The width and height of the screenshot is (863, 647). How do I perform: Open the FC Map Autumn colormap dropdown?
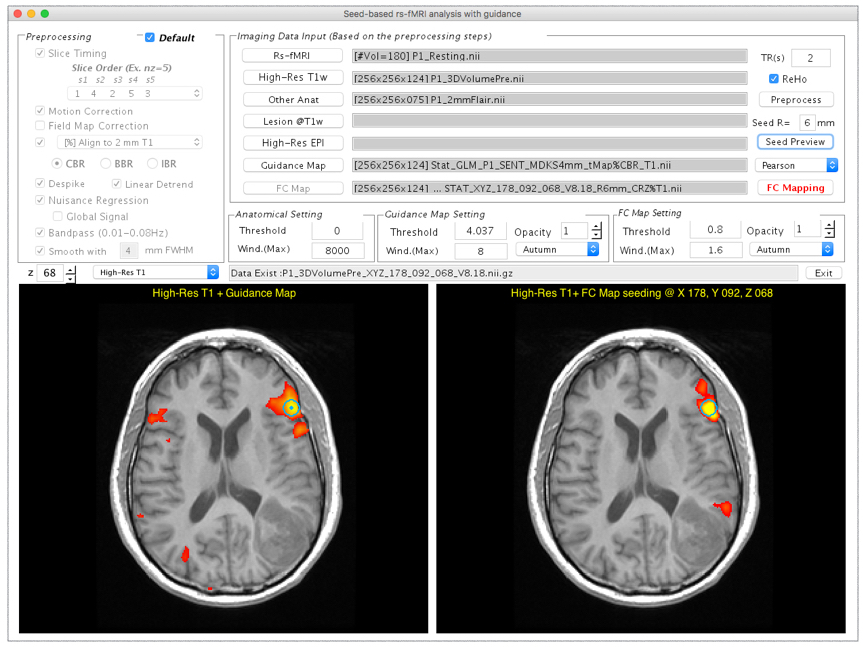[794, 249]
